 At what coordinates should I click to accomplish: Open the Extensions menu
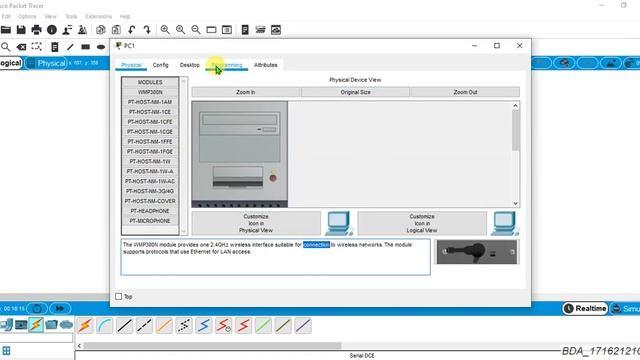click(98, 16)
